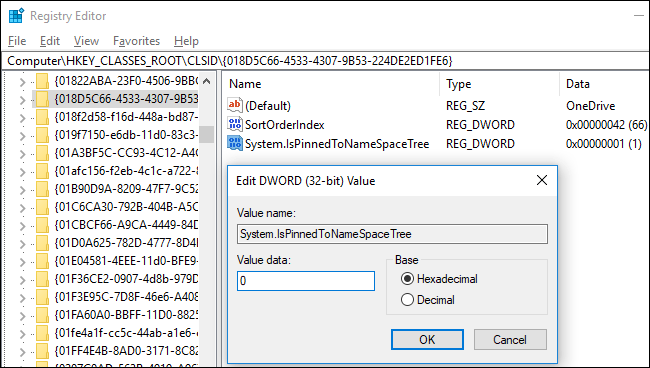Select the {01D0A625-782D-4777 tree key
Image resolution: width=650 pixels, height=368 pixels.
[126, 243]
